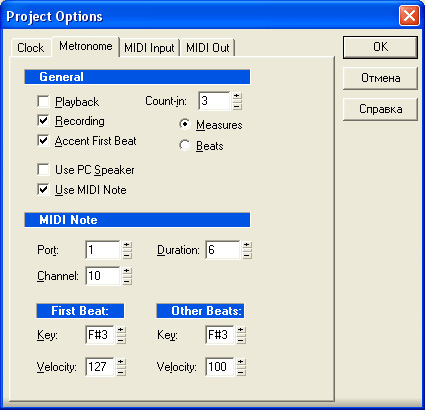Open the MIDI Out tab

(208, 48)
